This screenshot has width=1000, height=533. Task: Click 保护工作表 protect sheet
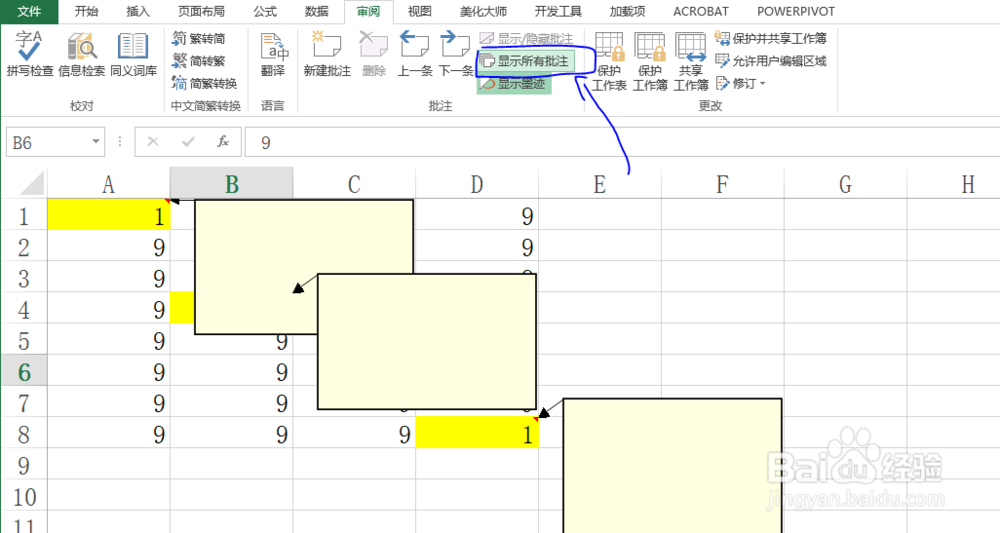pyautogui.click(x=609, y=62)
